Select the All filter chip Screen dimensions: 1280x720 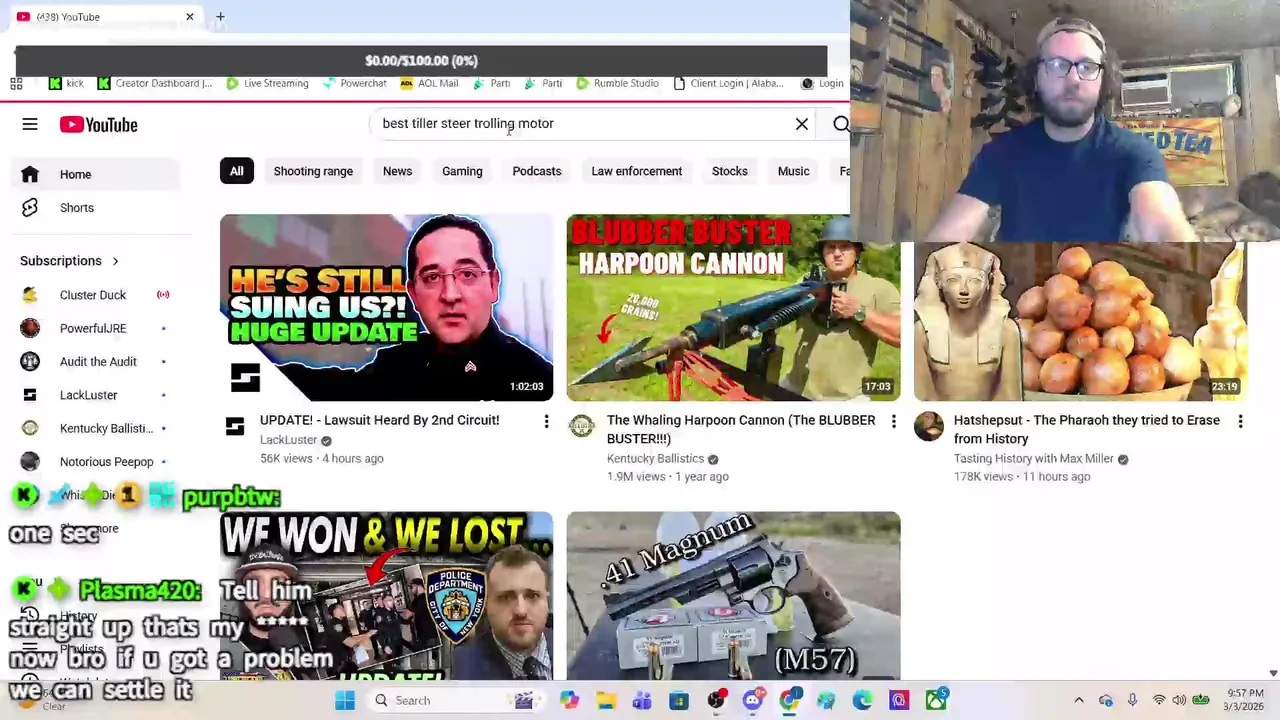click(236, 171)
